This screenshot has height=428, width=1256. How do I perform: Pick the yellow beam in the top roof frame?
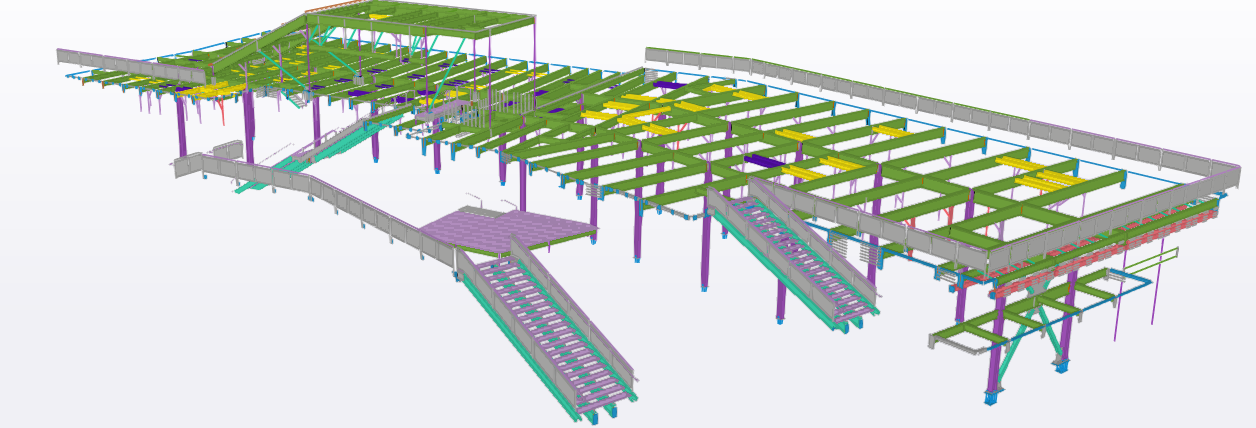[378, 17]
